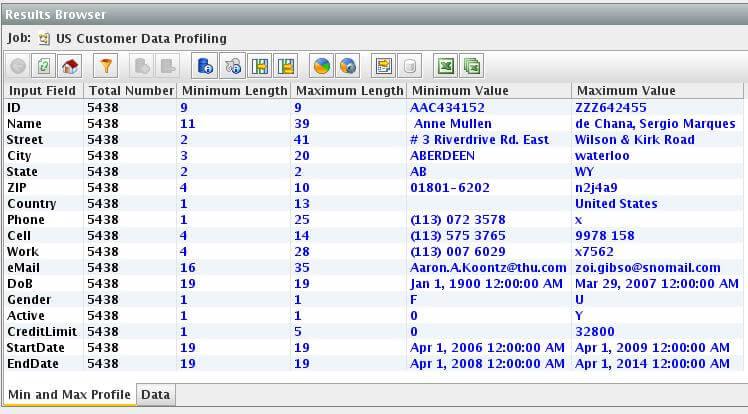Click the pie chart icon

point(322,66)
